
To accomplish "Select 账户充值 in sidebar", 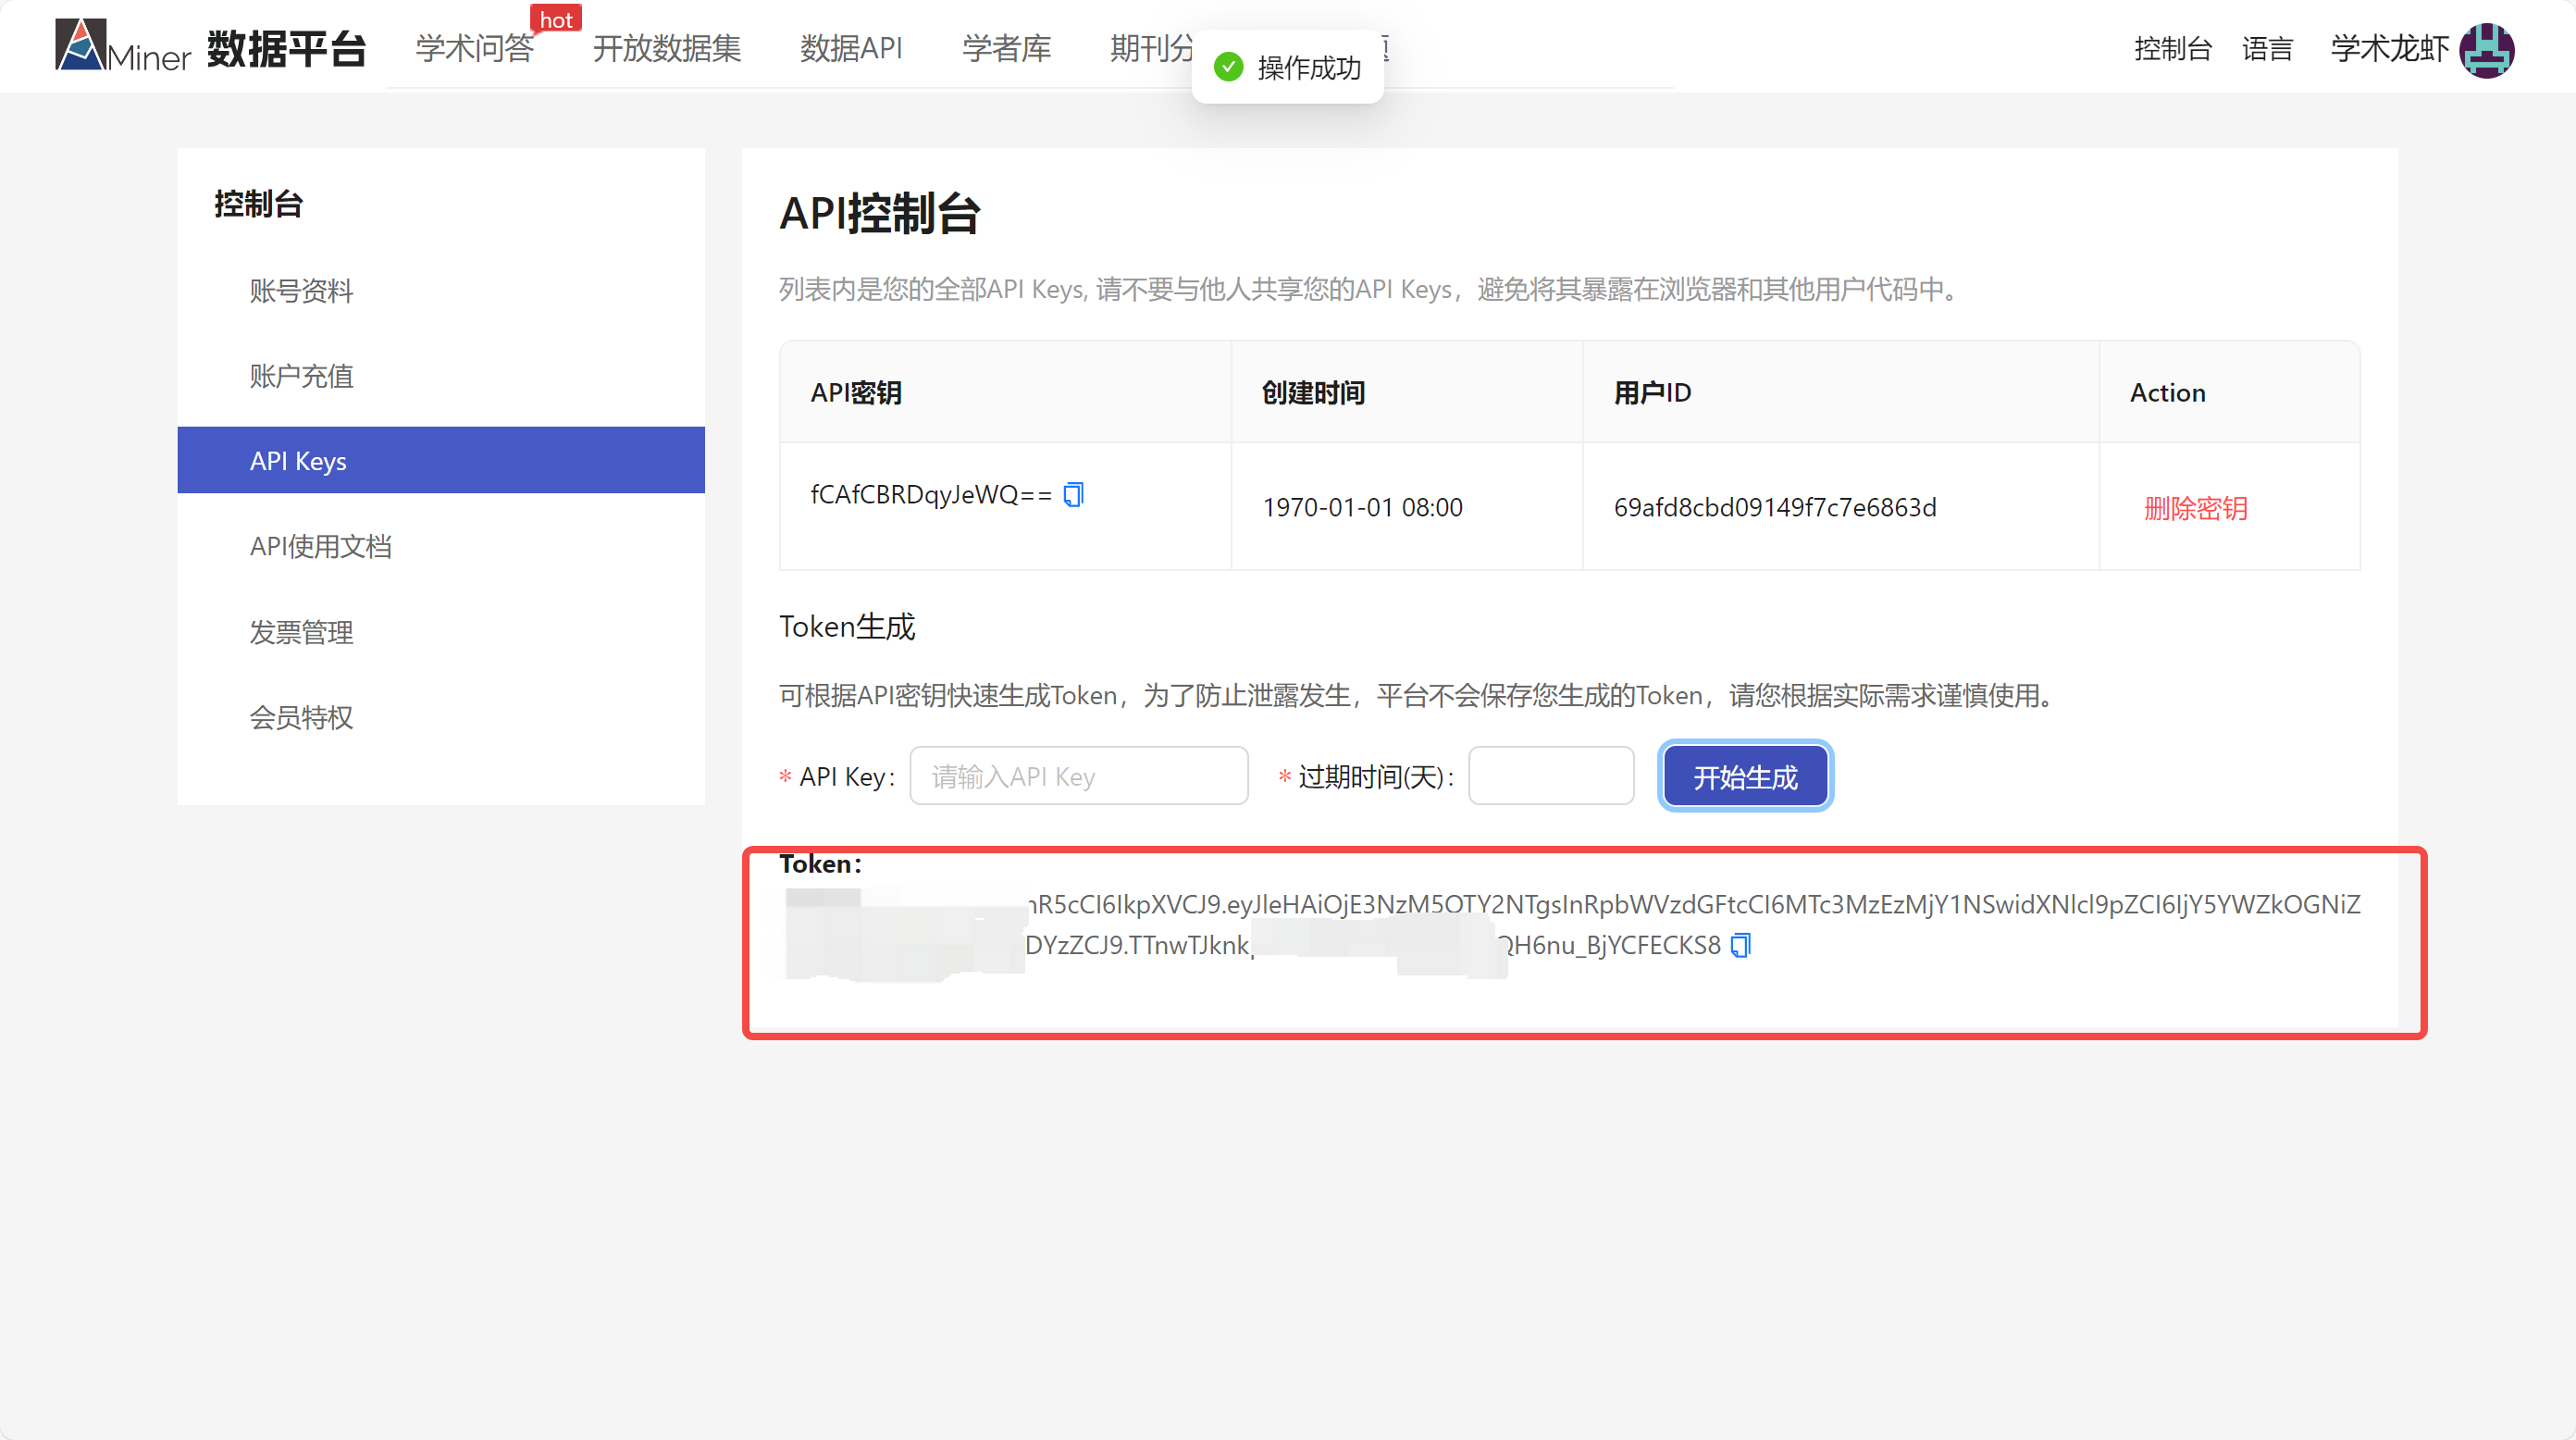I will click(301, 376).
